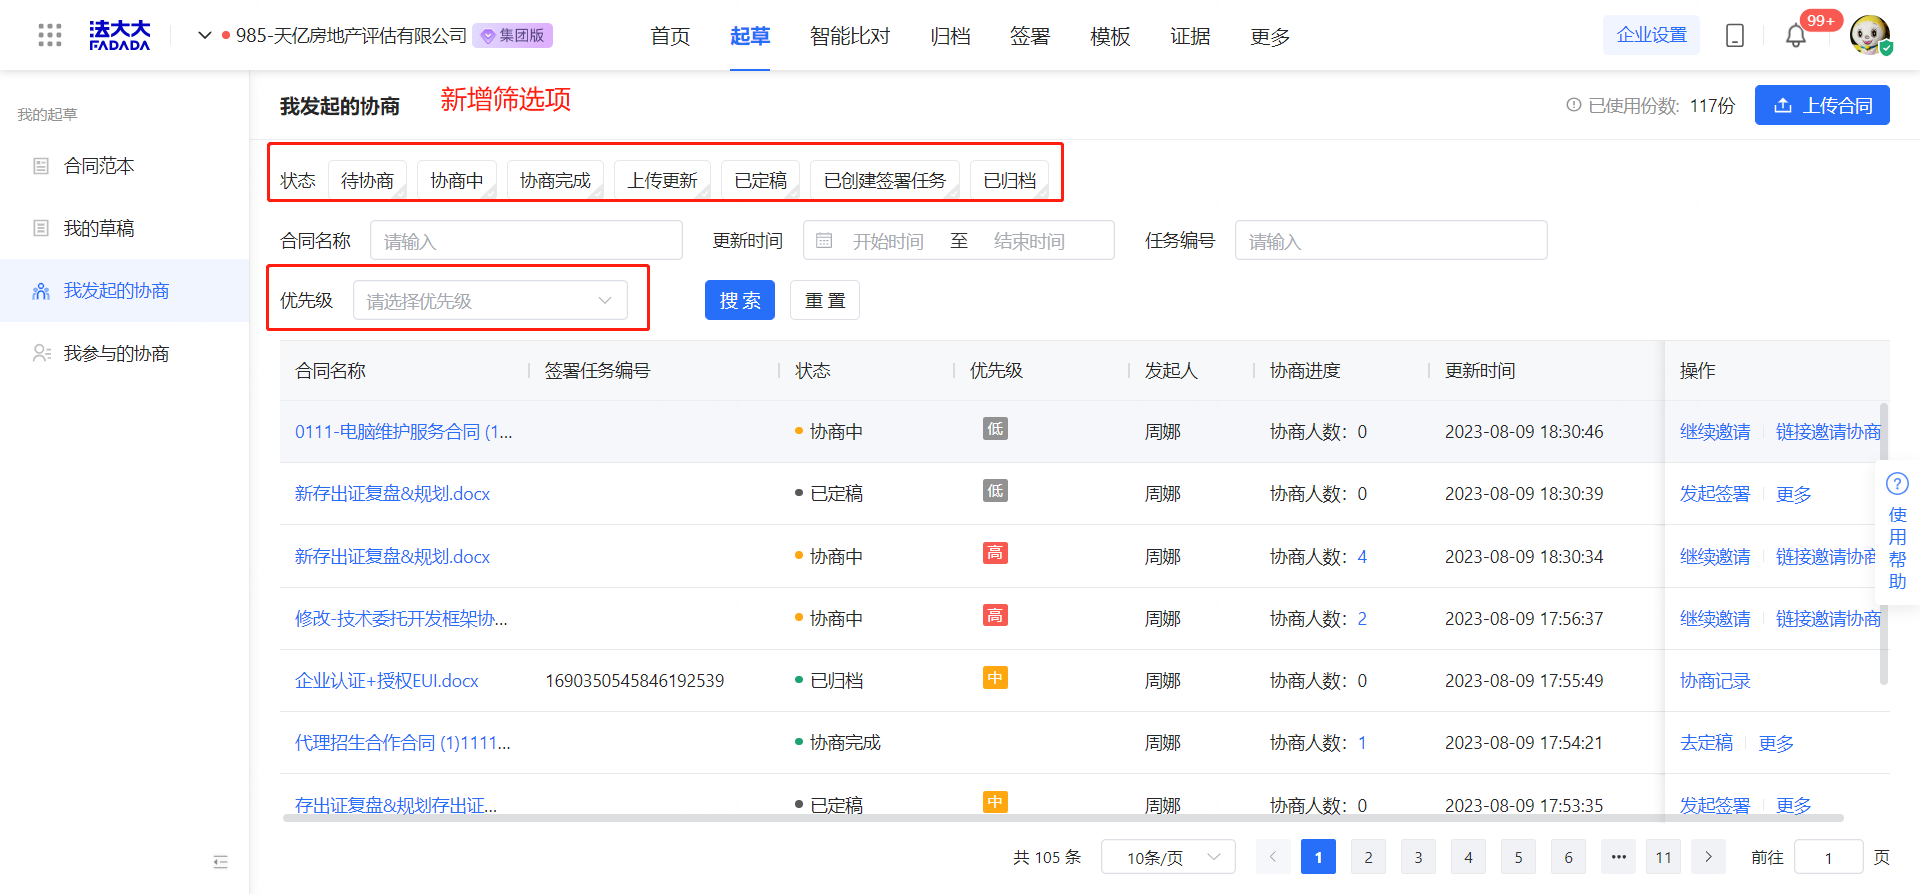Open the mobile device icon
The image size is (1920, 894).
(x=1735, y=36)
